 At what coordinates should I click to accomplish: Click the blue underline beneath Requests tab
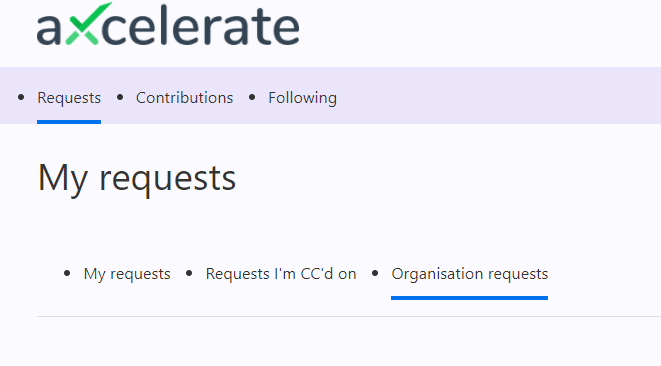click(69, 122)
